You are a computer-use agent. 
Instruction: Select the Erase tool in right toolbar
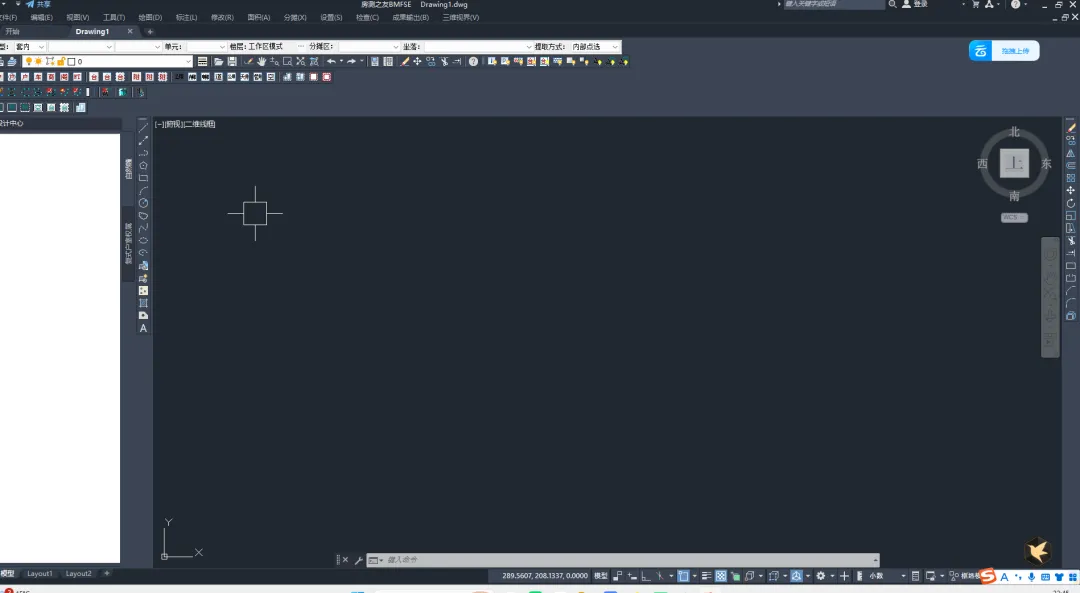click(1070, 128)
